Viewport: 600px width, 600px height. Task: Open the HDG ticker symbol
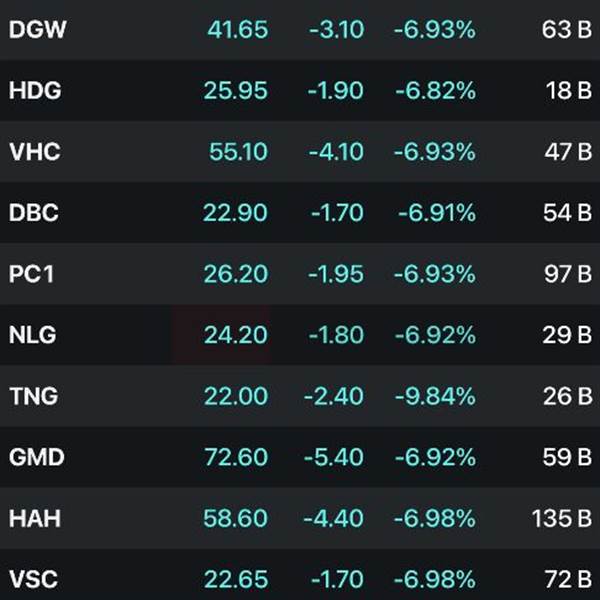click(34, 91)
